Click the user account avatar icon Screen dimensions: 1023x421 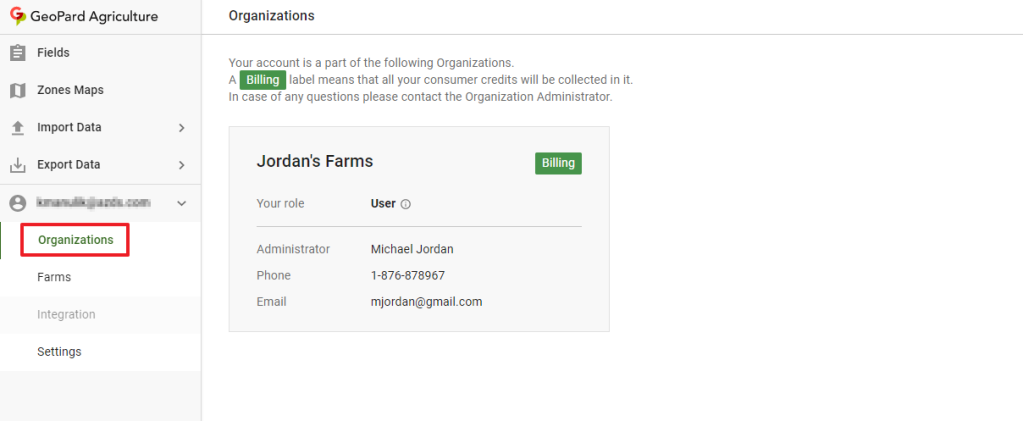point(17,203)
